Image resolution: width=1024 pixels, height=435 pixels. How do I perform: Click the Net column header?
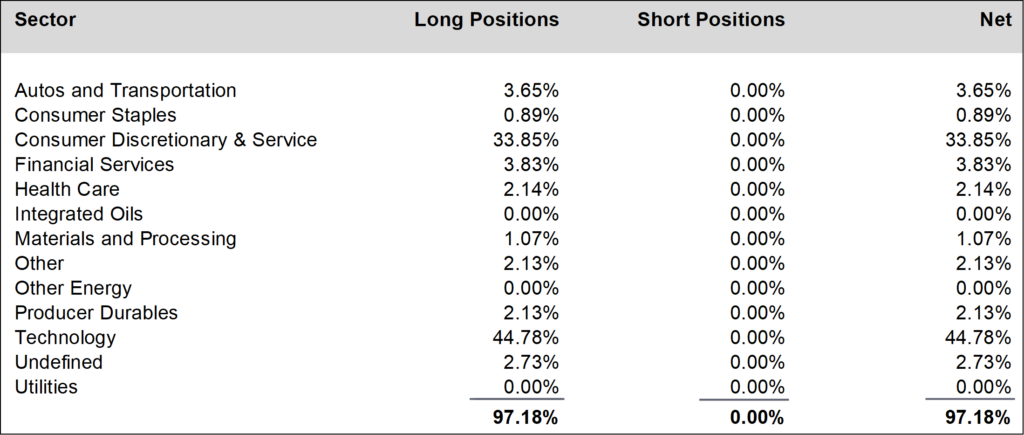[x=995, y=20]
